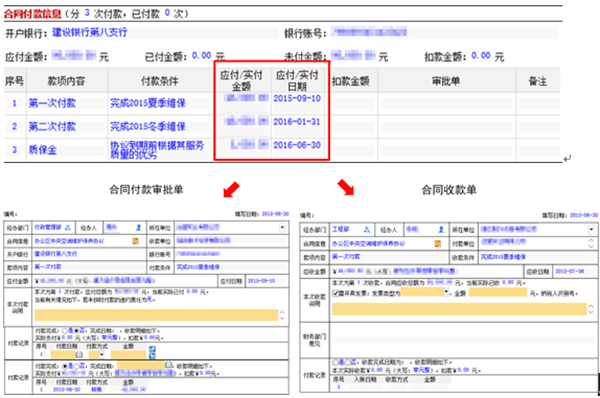The image size is (600, 398).
Task: Select 是 radio in receipt form payment record
Action: [x=336, y=362]
